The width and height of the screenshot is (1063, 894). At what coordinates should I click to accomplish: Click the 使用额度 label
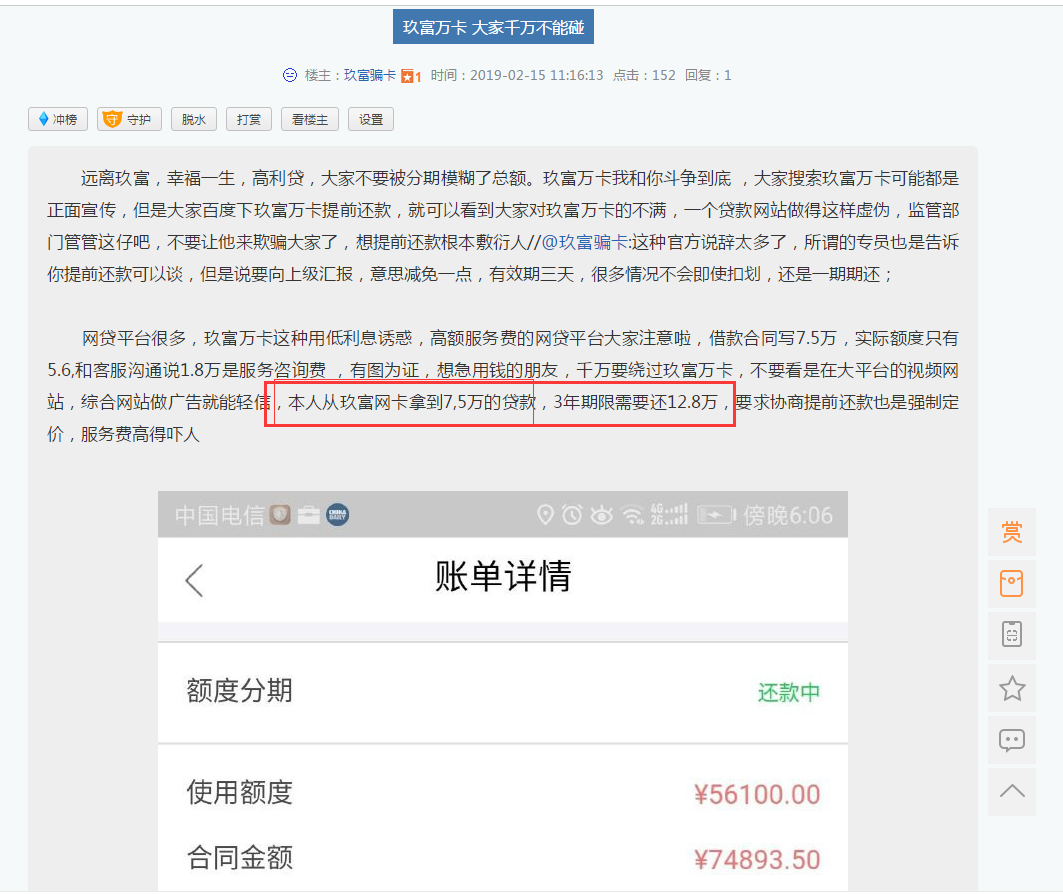[239, 792]
